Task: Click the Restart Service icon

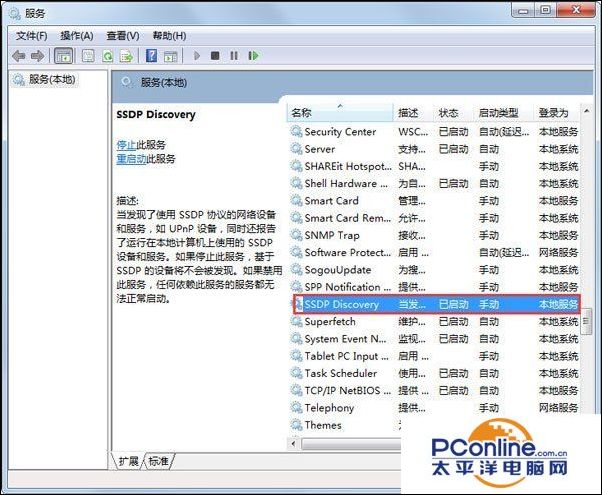Action: [x=253, y=56]
